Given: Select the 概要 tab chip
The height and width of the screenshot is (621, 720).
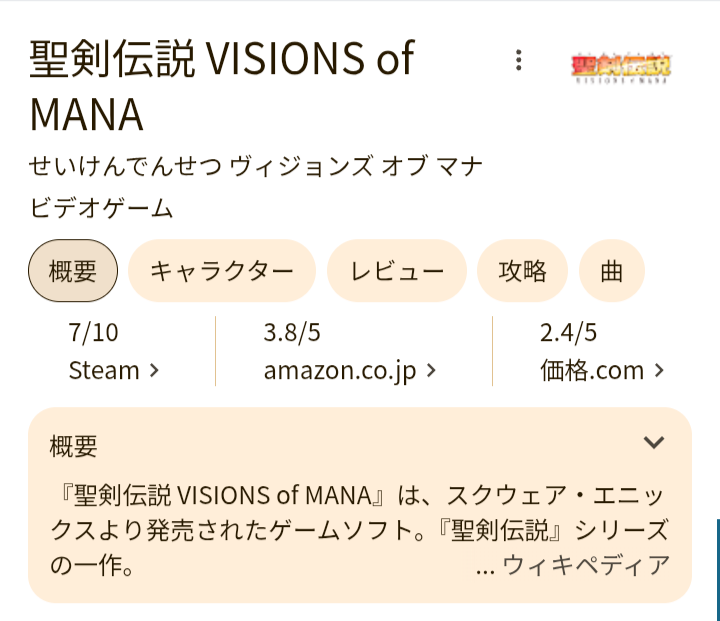Looking at the screenshot, I should (73, 271).
